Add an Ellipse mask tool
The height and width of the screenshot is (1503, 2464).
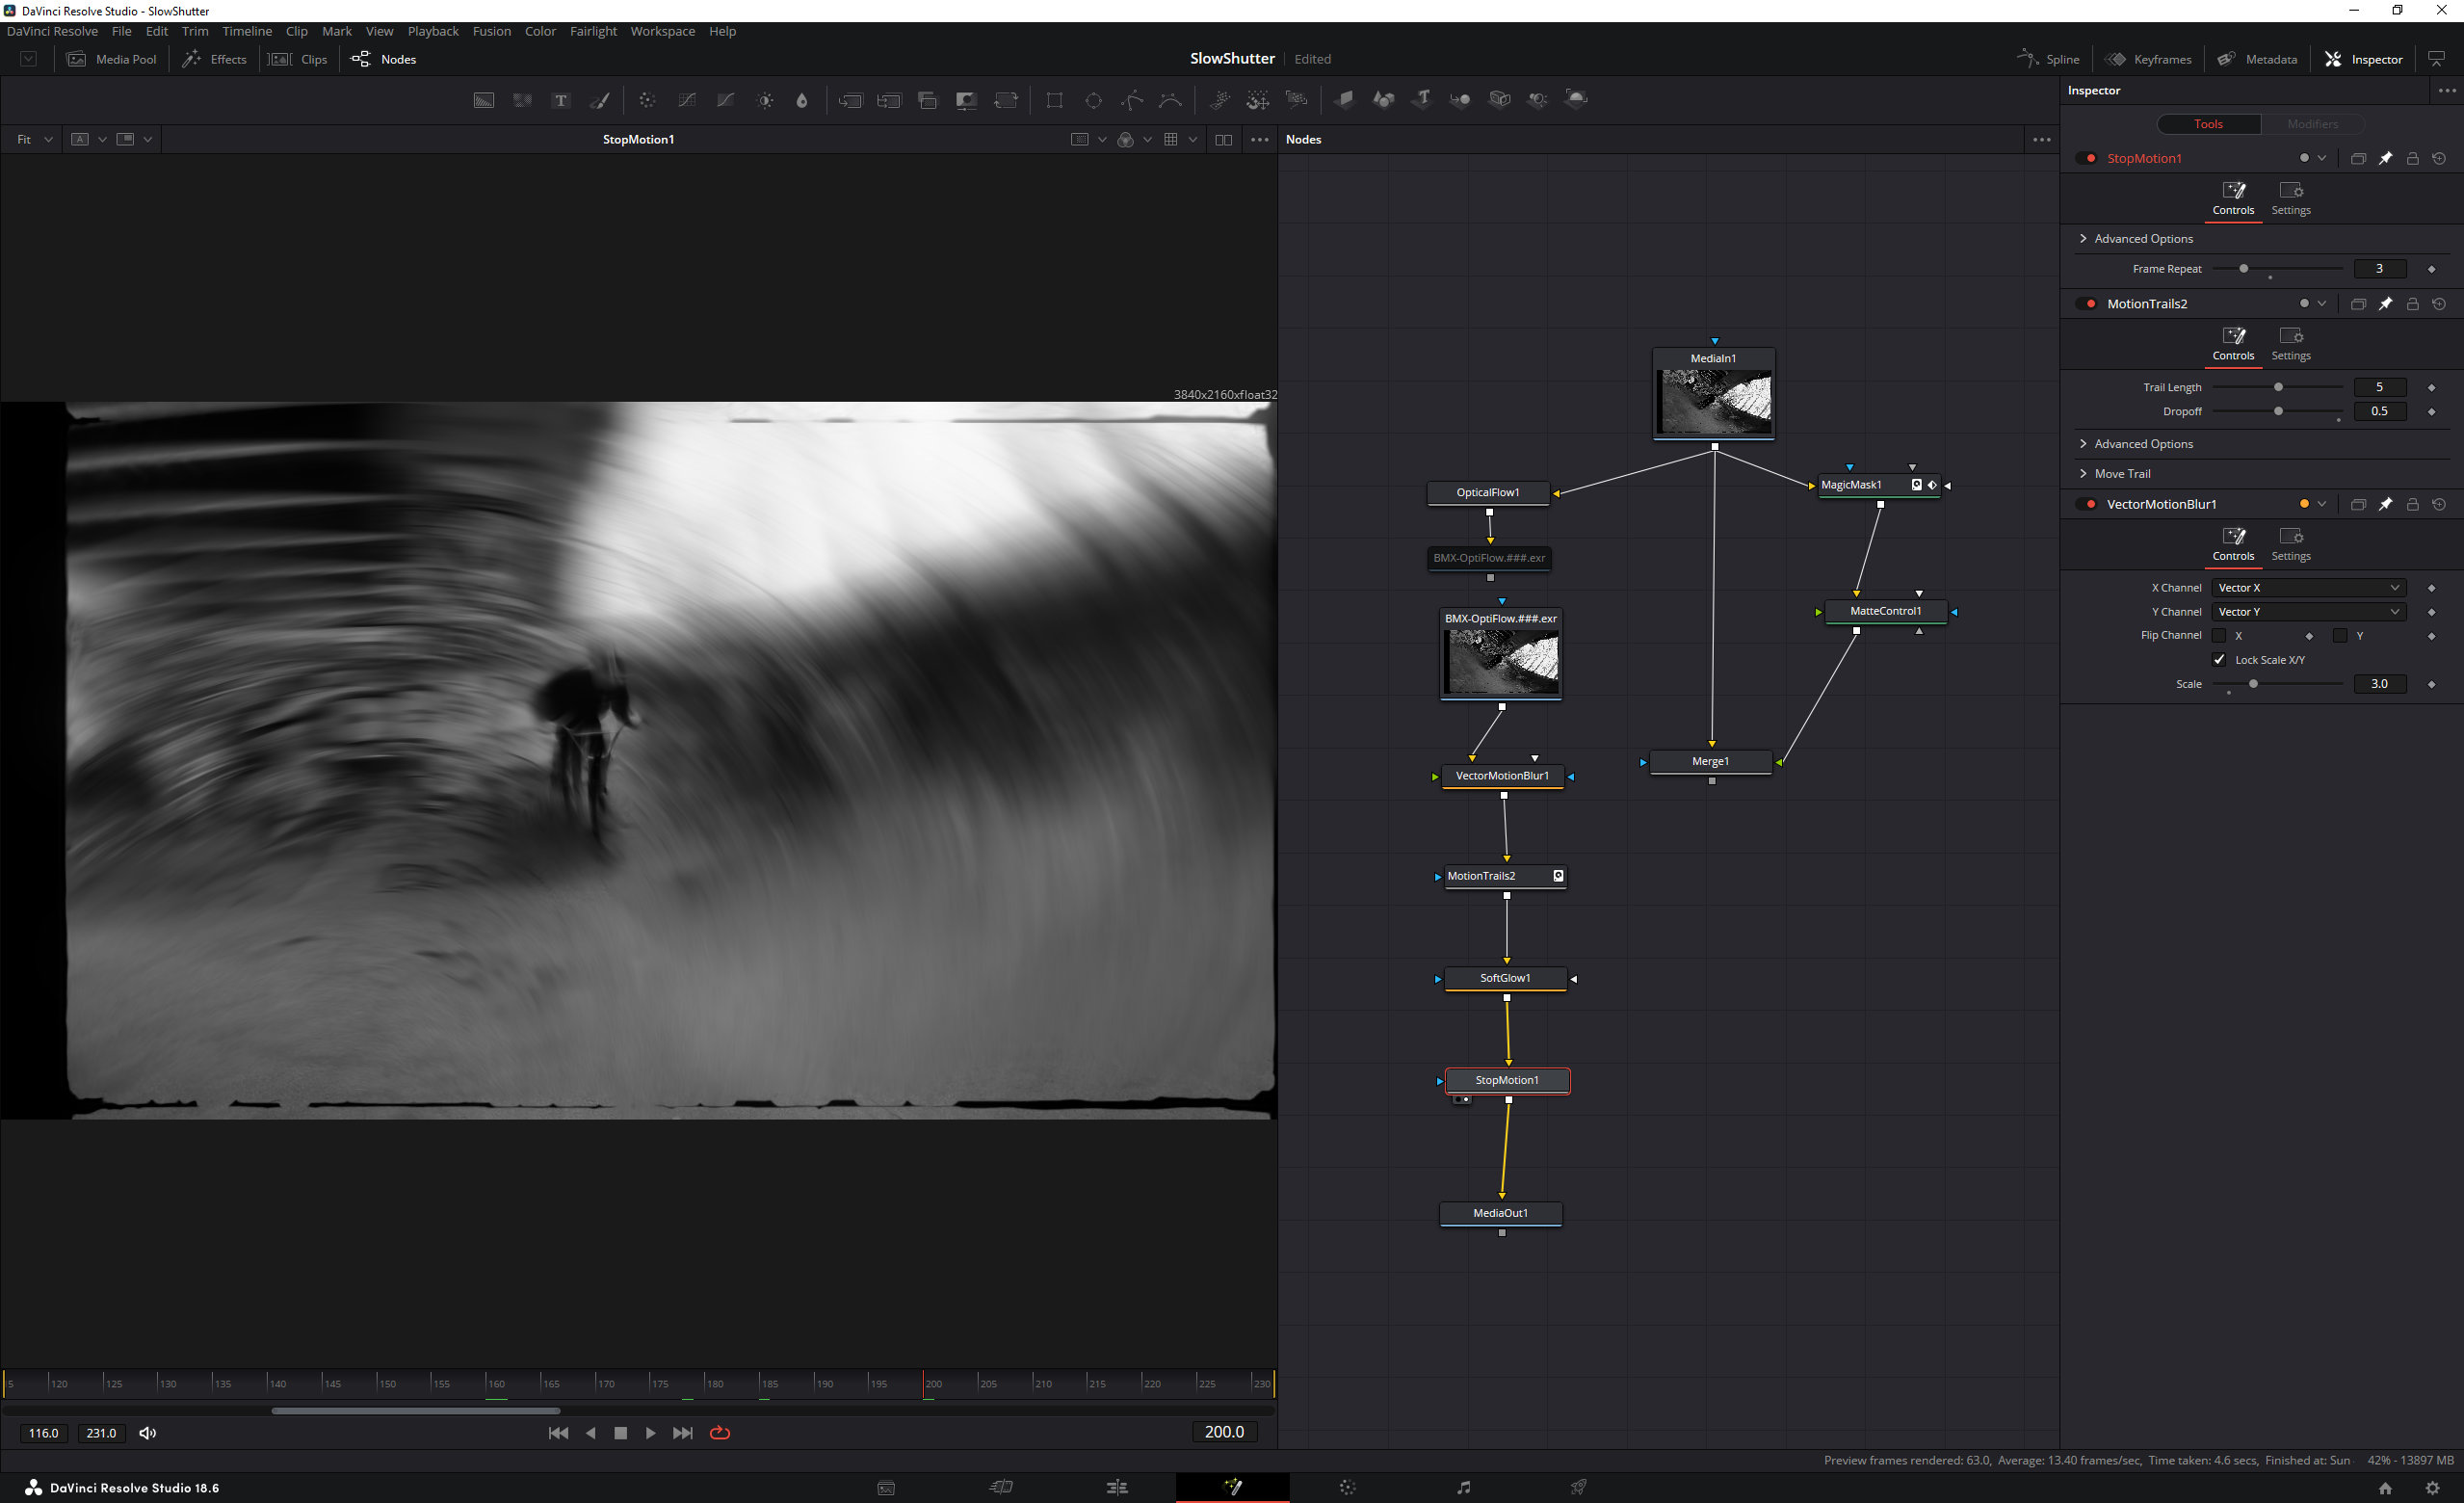coord(1093,100)
